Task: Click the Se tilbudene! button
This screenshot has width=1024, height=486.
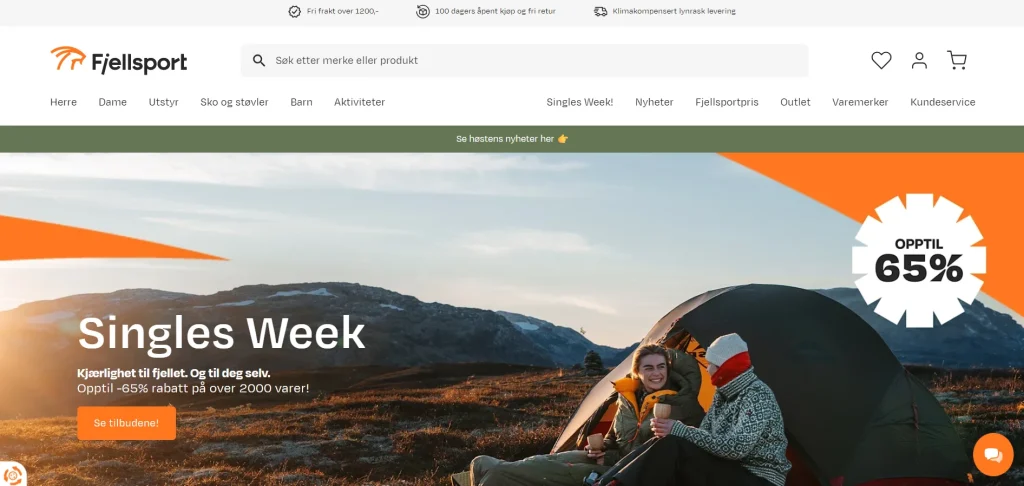Action: tap(127, 423)
